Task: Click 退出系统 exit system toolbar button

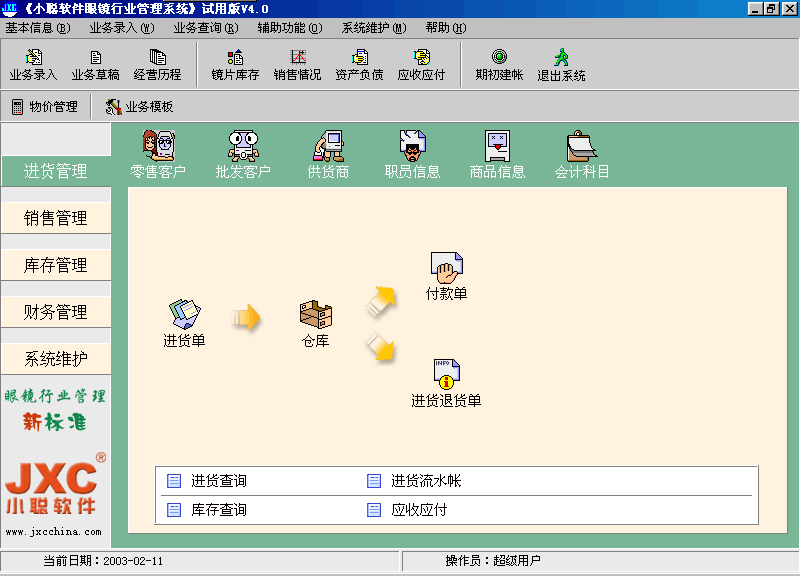Action: point(561,65)
